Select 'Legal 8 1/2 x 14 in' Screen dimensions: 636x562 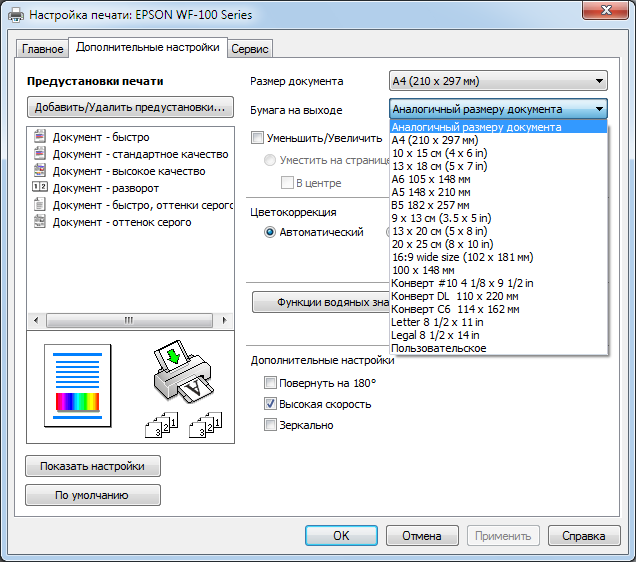coord(498,335)
